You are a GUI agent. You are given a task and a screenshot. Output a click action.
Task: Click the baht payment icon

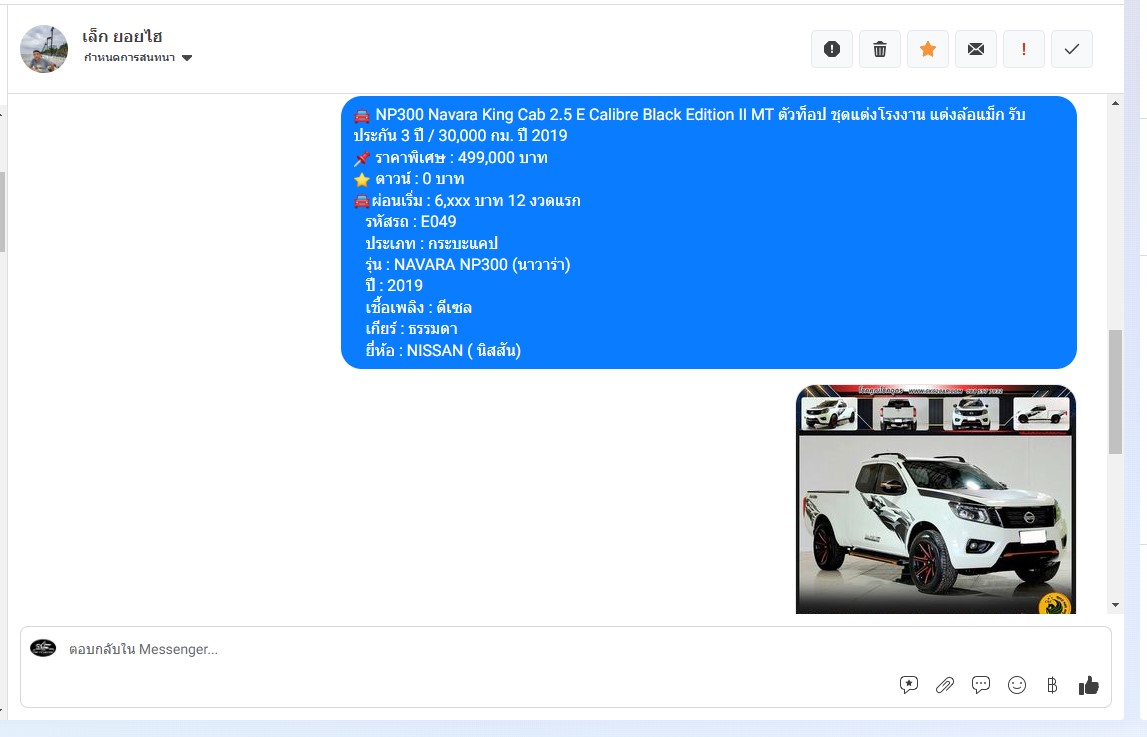tap(1052, 685)
